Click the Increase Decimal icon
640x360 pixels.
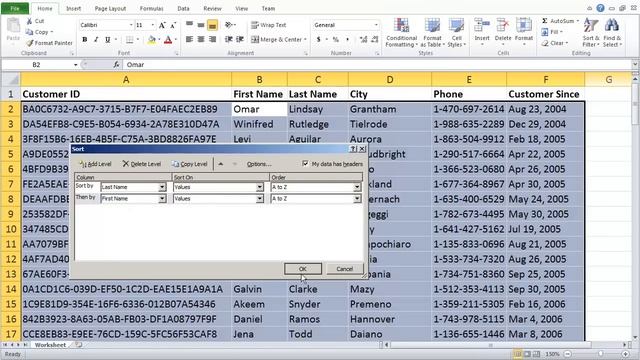(x=363, y=40)
